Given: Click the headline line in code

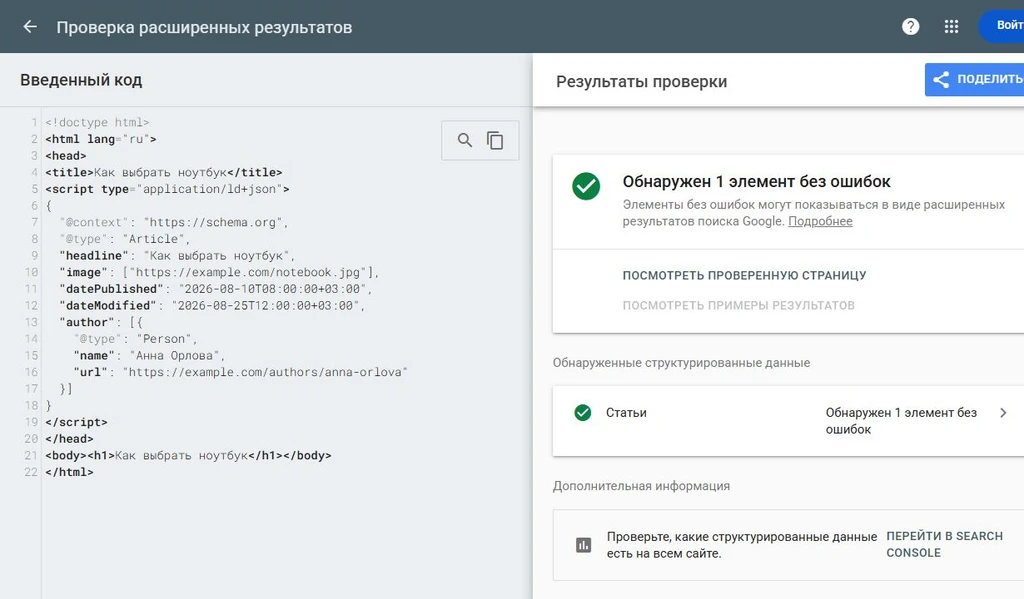Looking at the screenshot, I should (x=177, y=255).
